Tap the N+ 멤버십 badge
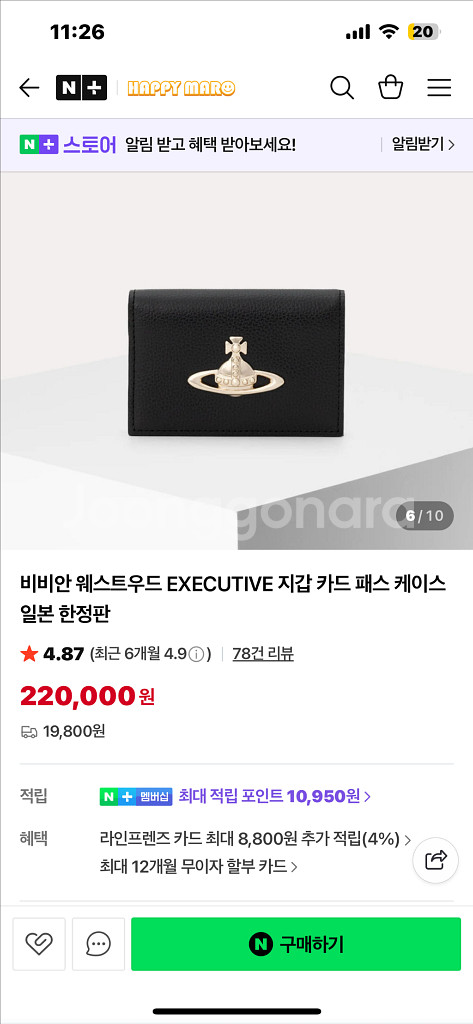 coord(136,797)
